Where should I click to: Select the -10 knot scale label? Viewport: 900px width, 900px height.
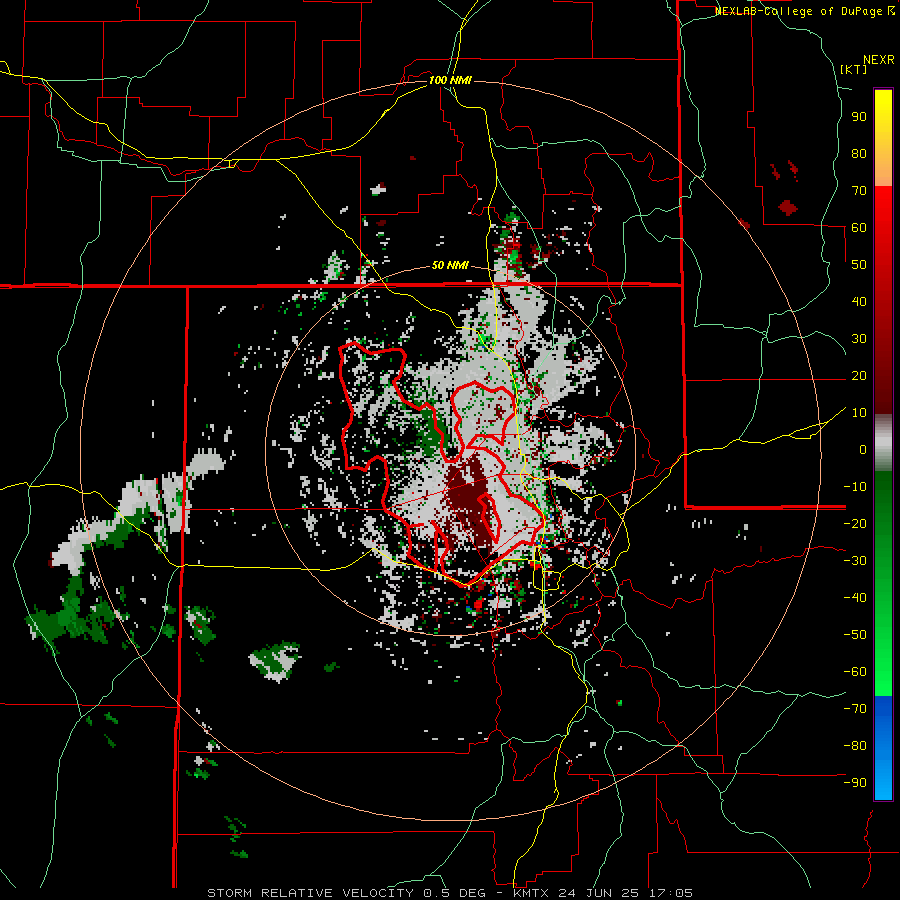click(x=855, y=487)
